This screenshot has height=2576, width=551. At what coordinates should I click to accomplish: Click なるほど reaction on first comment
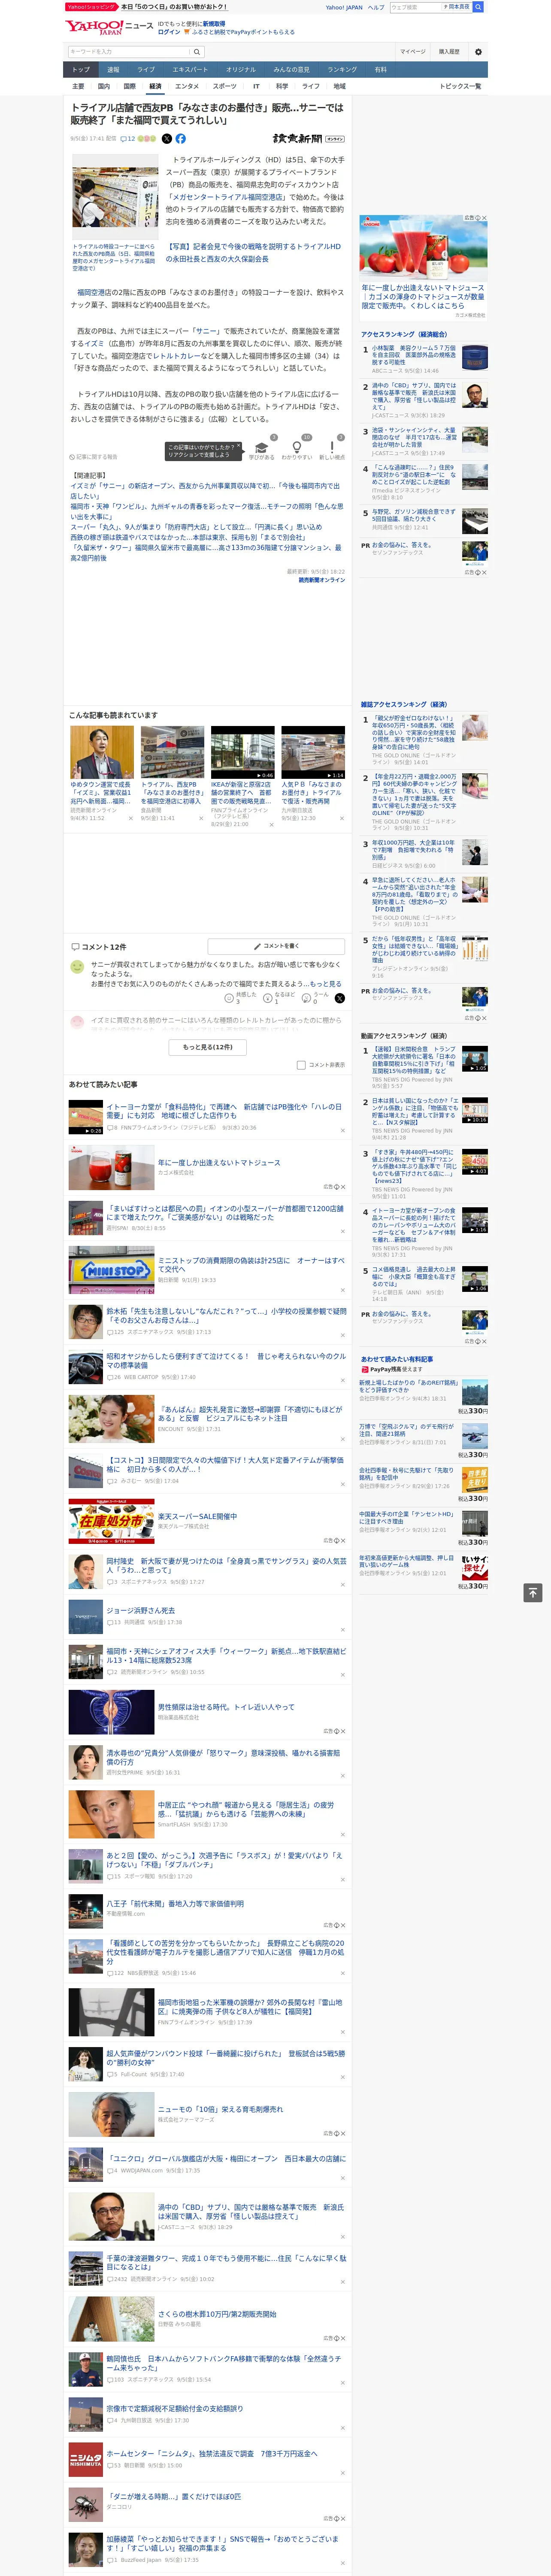pyautogui.click(x=279, y=998)
